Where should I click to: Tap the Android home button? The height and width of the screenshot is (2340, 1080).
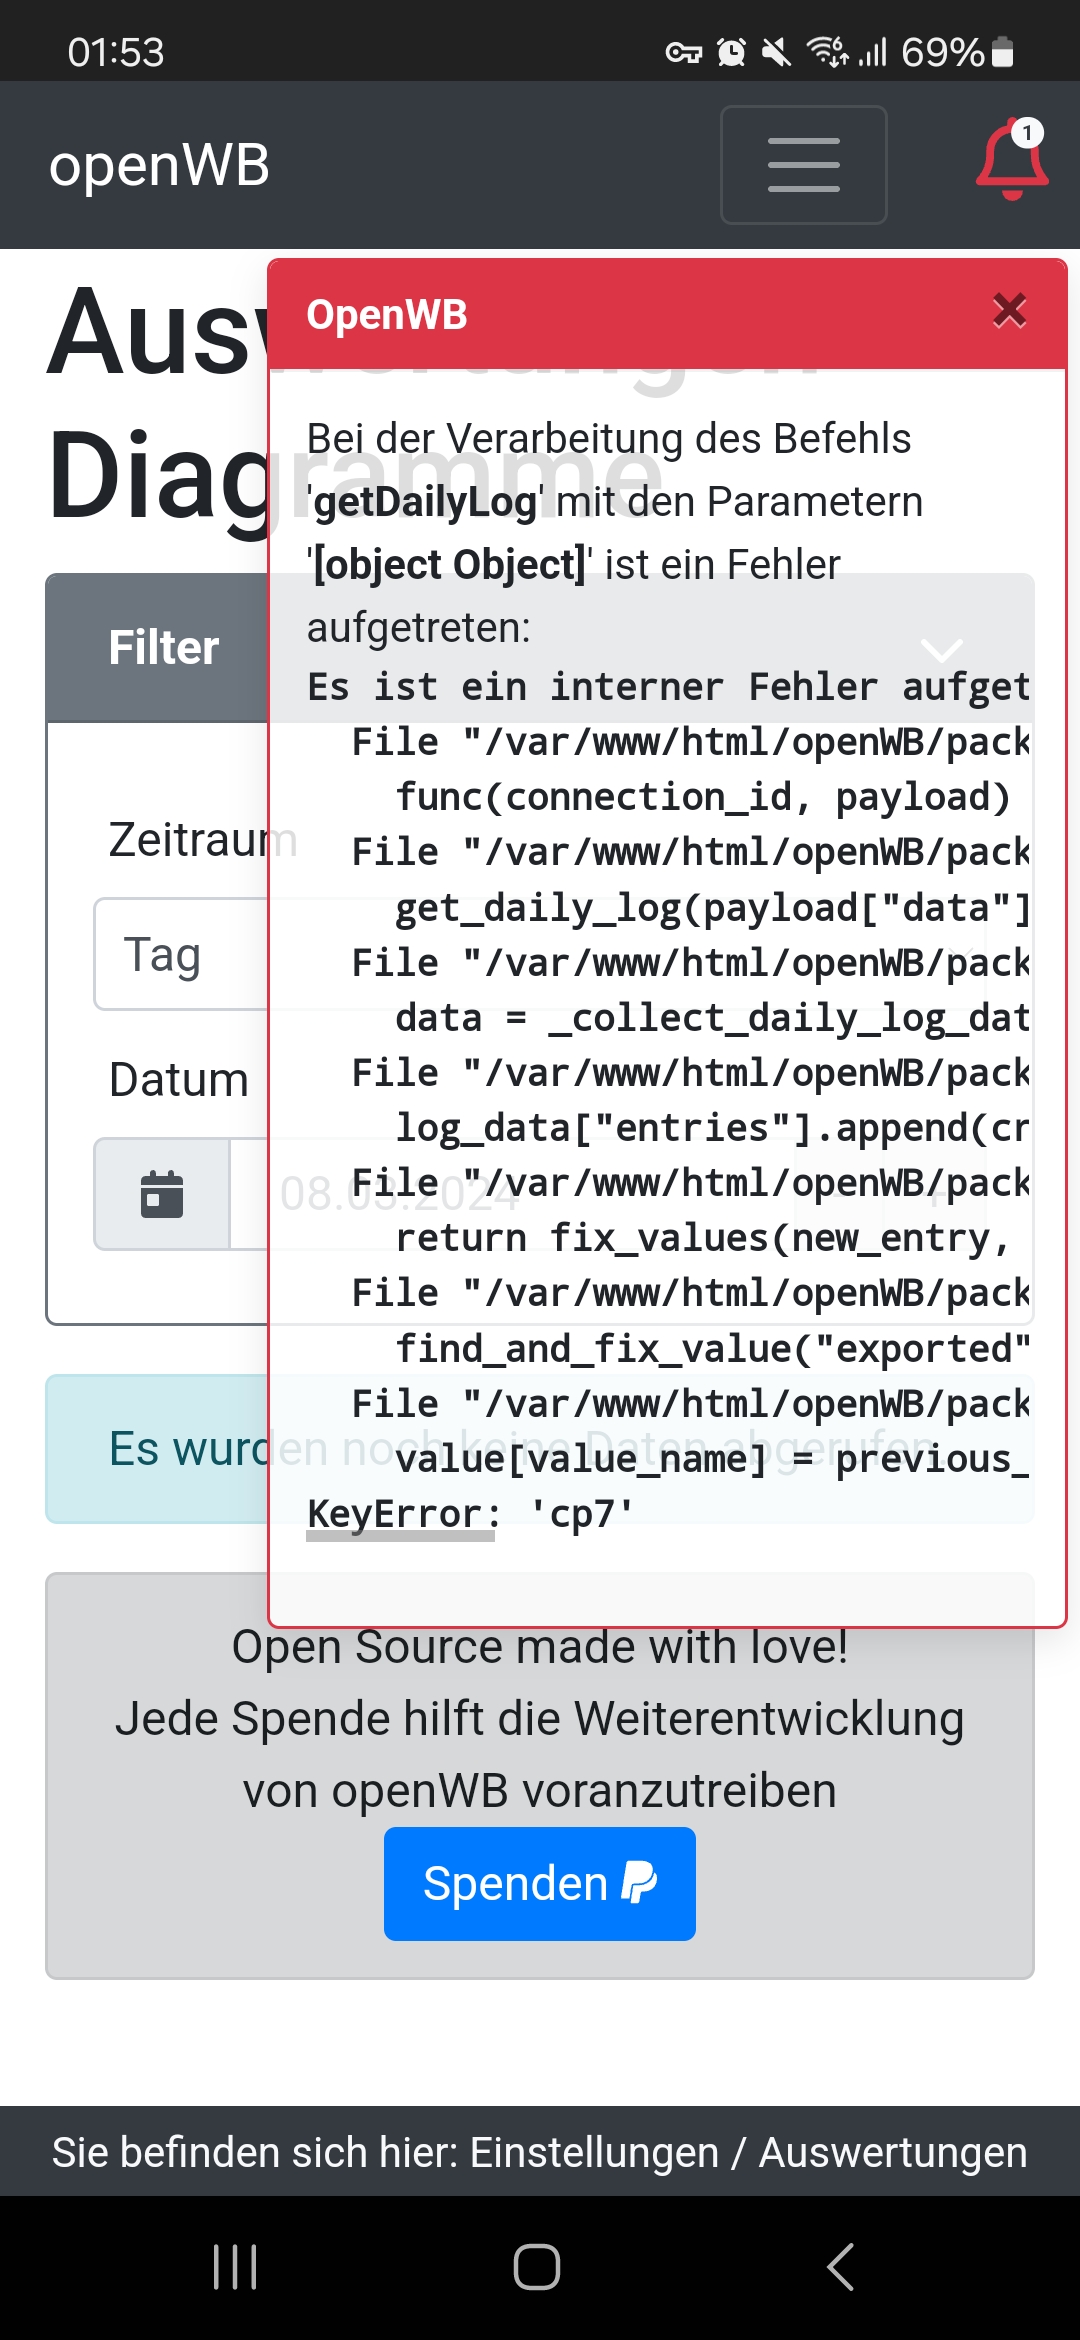click(x=537, y=2267)
